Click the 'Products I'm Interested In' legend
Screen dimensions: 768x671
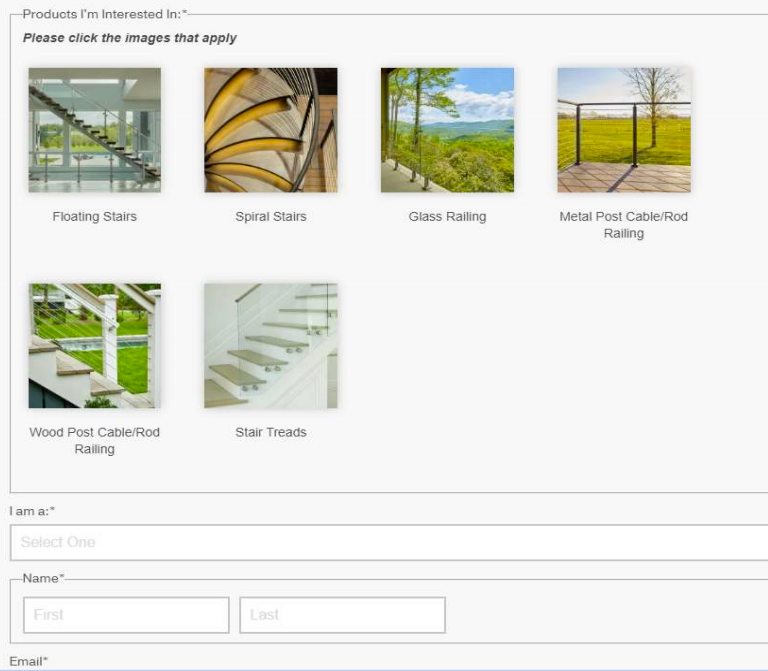(105, 14)
